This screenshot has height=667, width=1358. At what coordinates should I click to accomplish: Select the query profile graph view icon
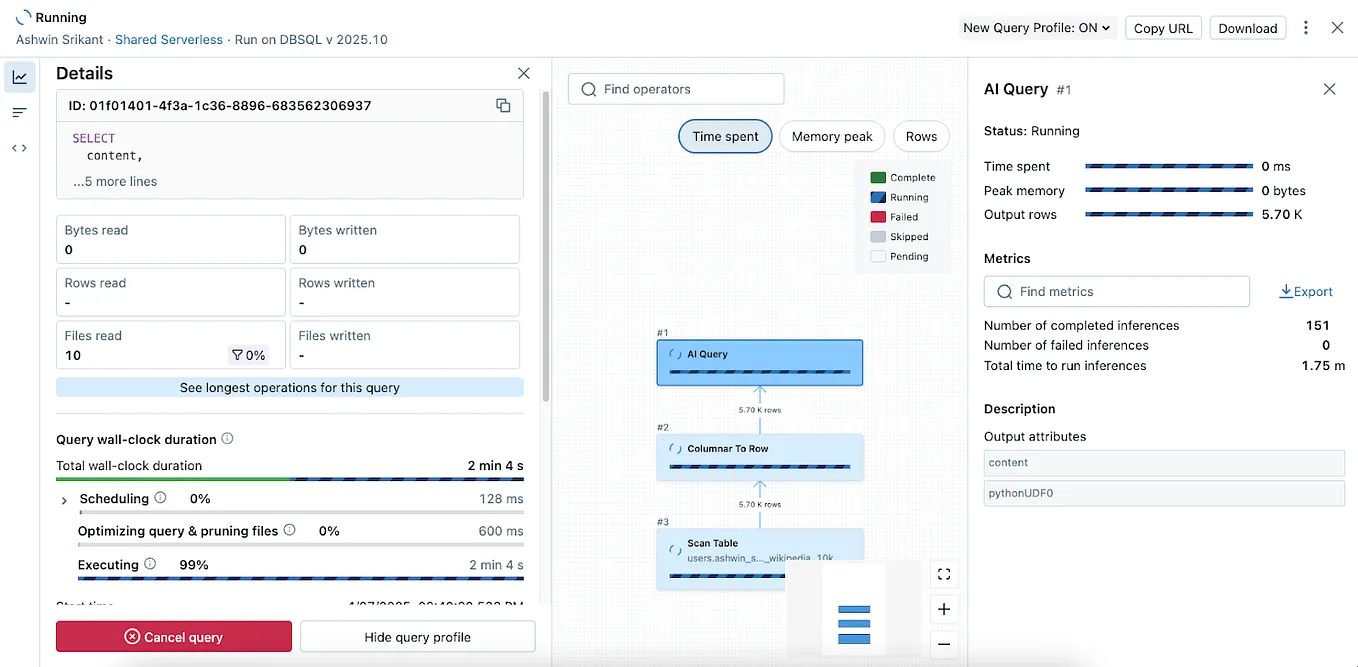pos(20,77)
